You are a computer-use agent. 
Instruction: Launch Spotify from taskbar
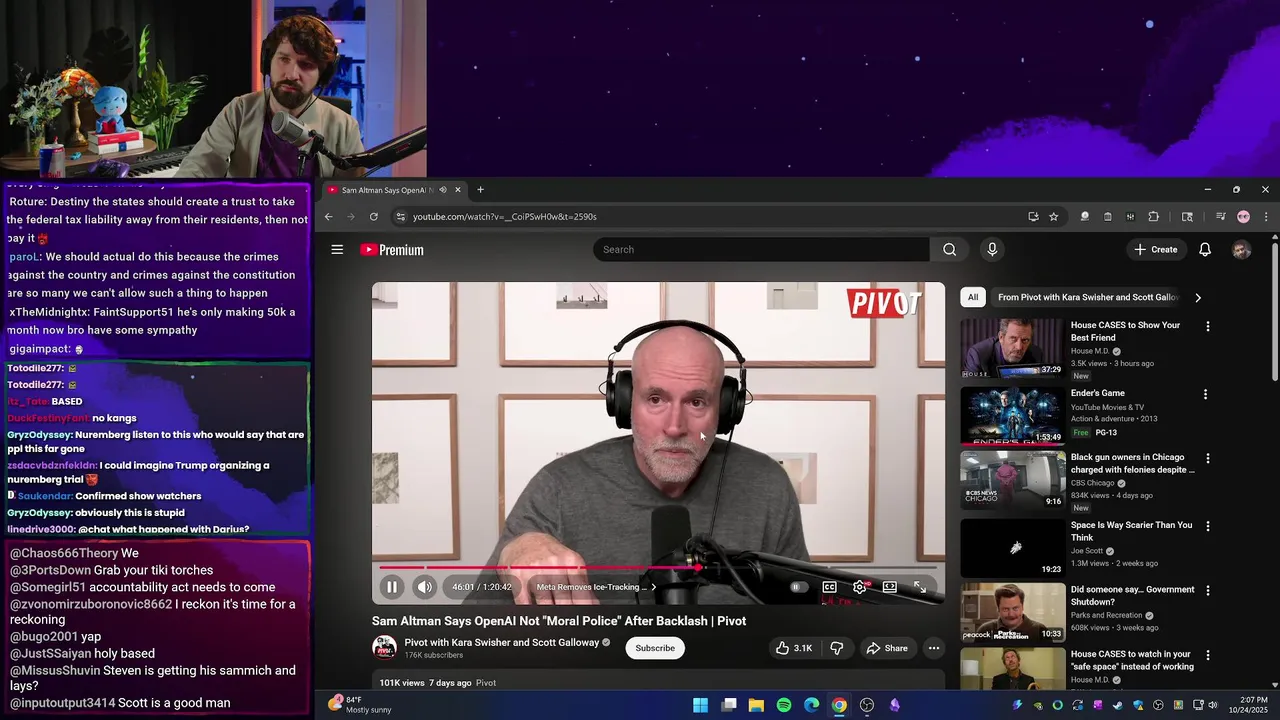(x=784, y=705)
